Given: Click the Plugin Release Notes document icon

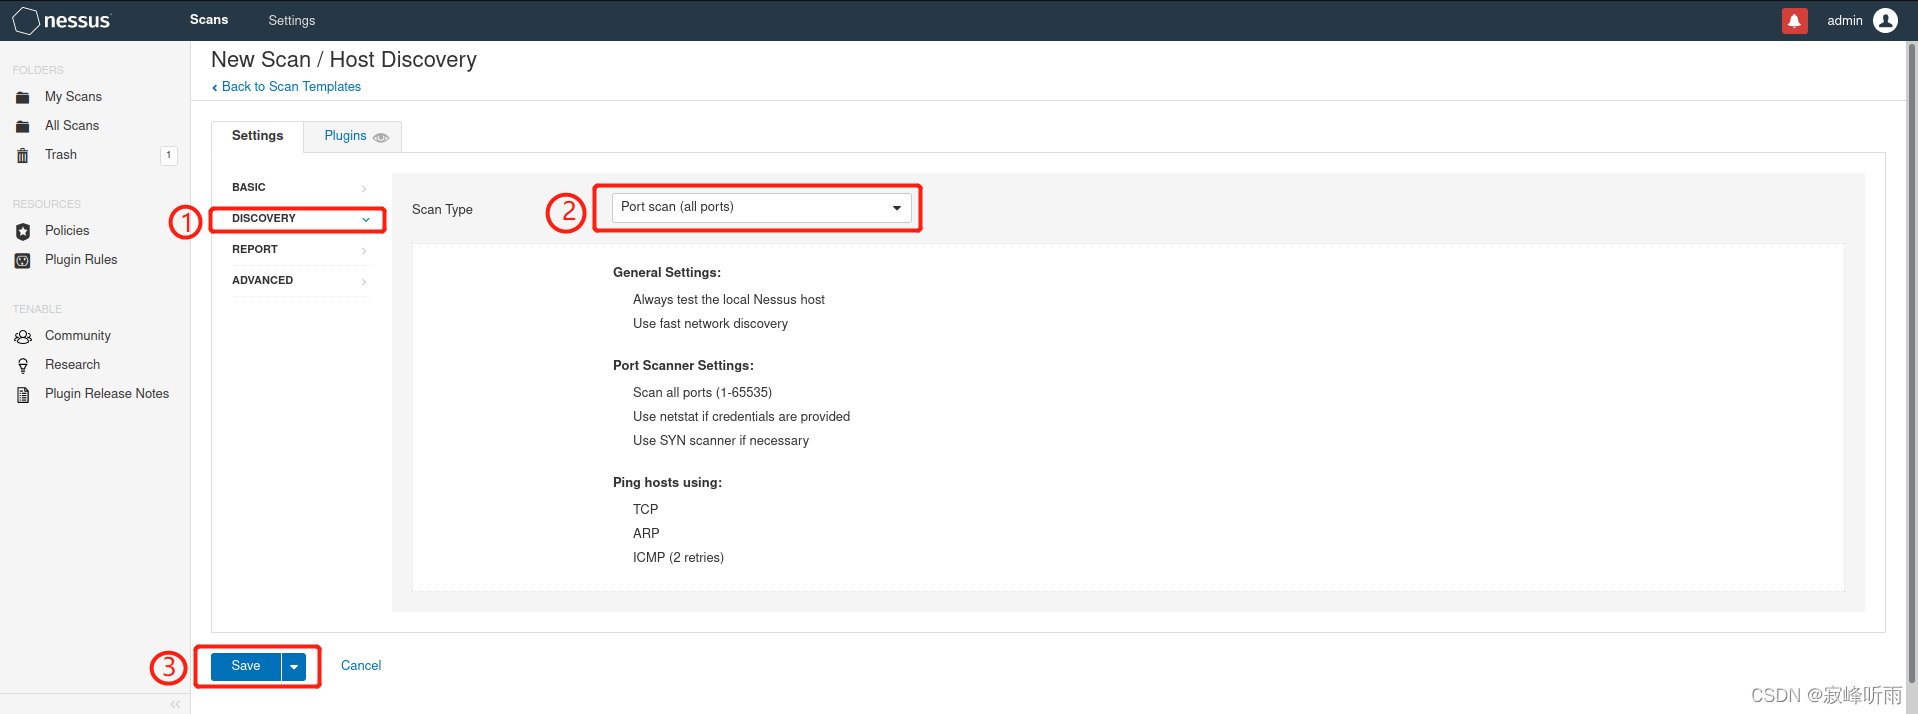Looking at the screenshot, I should tap(22, 394).
